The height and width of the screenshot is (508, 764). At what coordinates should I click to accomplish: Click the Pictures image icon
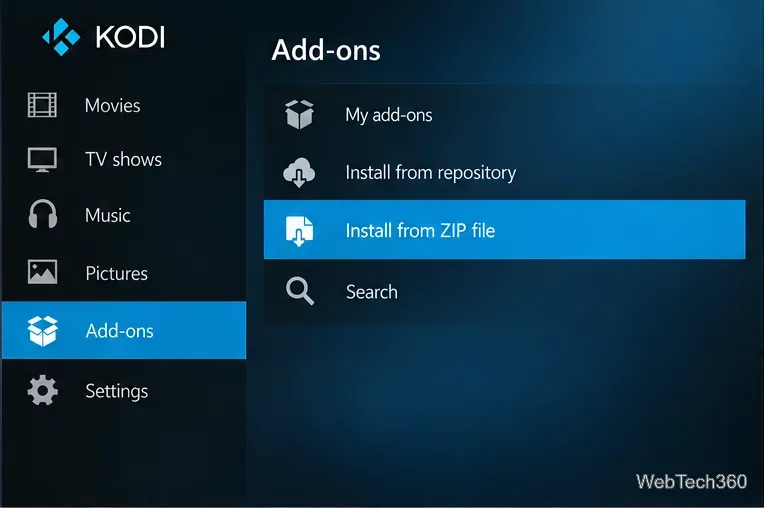pyautogui.click(x=42, y=272)
